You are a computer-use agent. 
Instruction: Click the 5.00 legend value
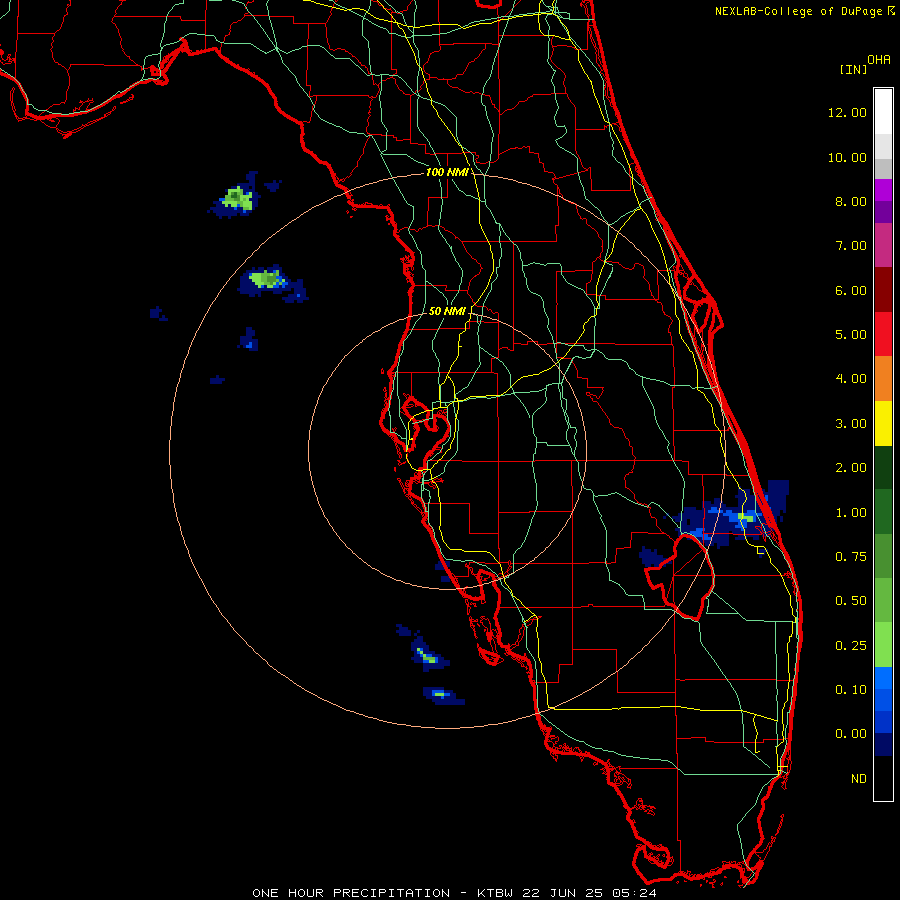point(851,335)
